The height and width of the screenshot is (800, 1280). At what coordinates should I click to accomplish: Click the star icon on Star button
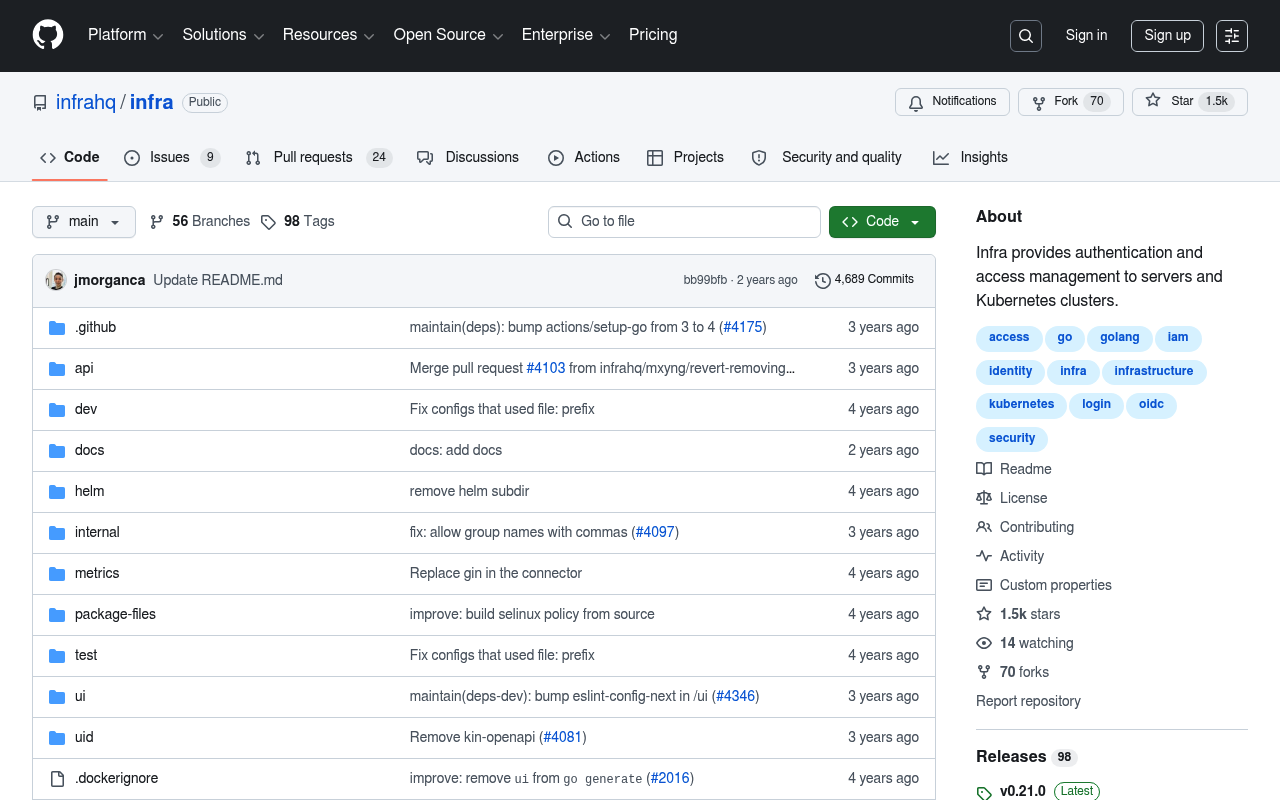tap(1153, 101)
